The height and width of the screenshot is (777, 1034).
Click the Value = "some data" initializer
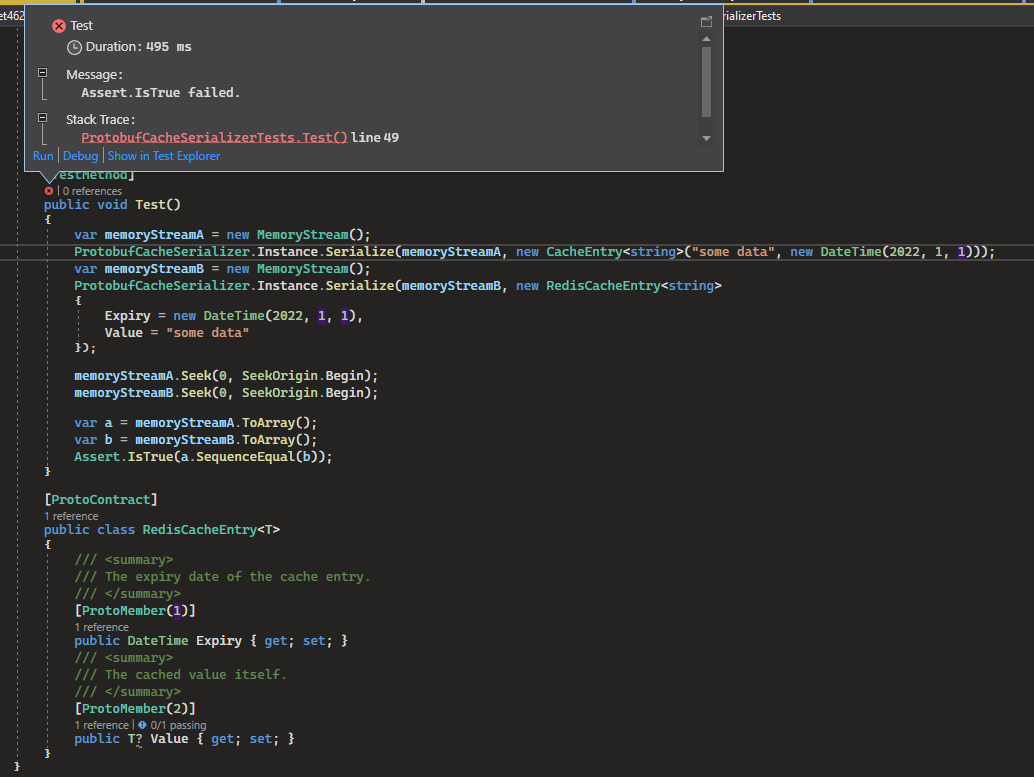(x=176, y=333)
